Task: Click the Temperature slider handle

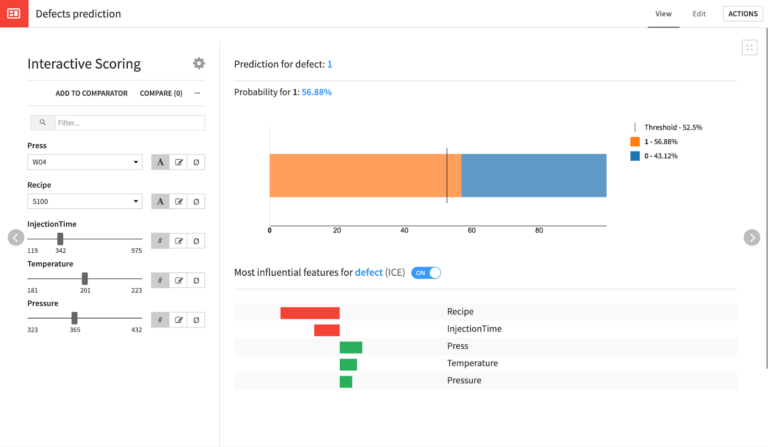Action: click(85, 279)
